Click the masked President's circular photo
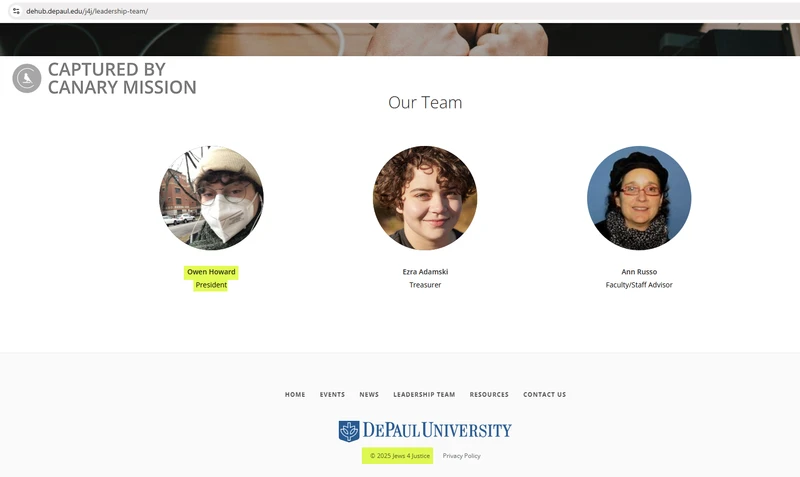 click(211, 198)
